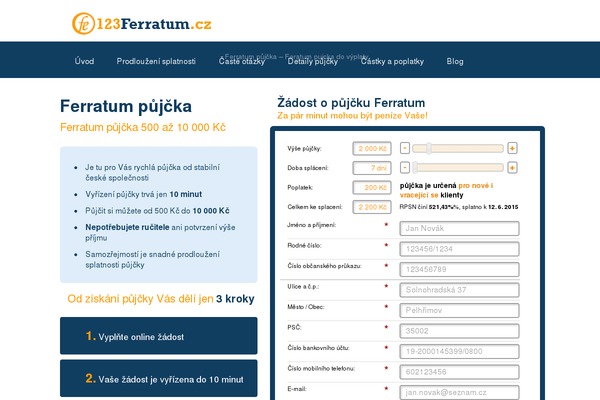Focus the Rodné číslo input field
The image size is (600, 400).
(459, 249)
